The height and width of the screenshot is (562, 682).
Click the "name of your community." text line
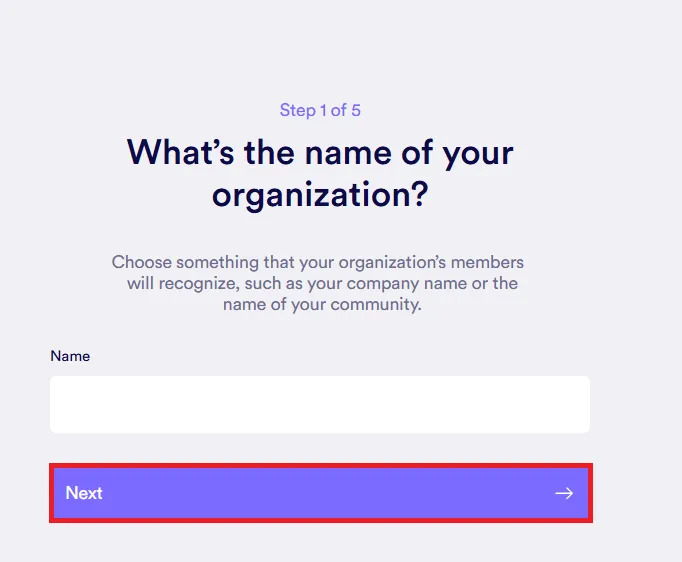click(x=320, y=304)
